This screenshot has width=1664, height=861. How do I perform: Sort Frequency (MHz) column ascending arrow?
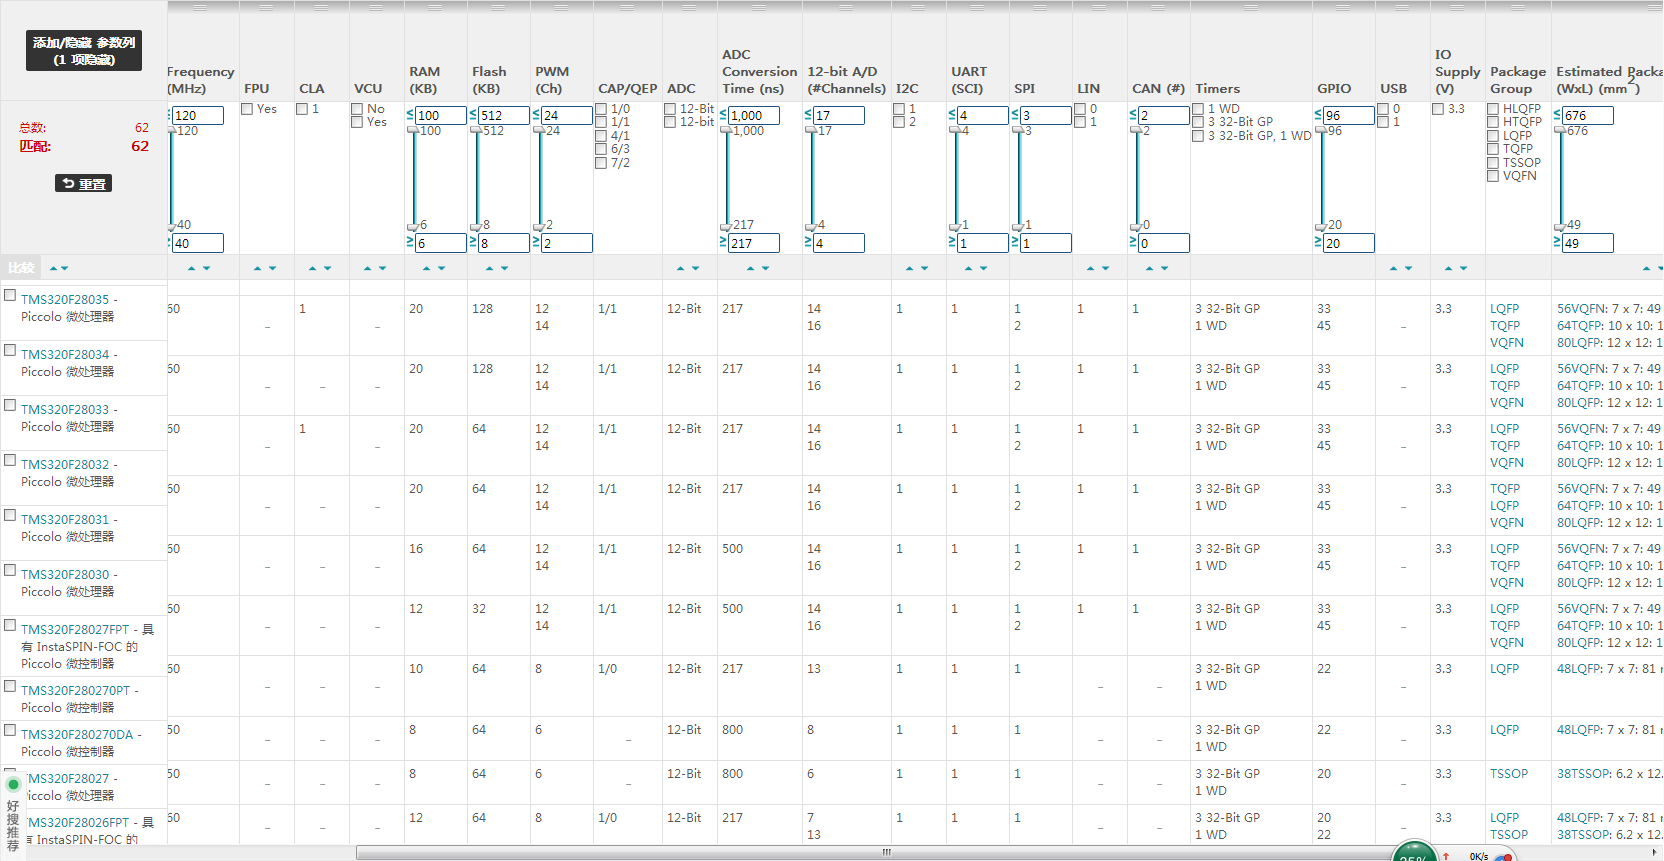(x=192, y=268)
